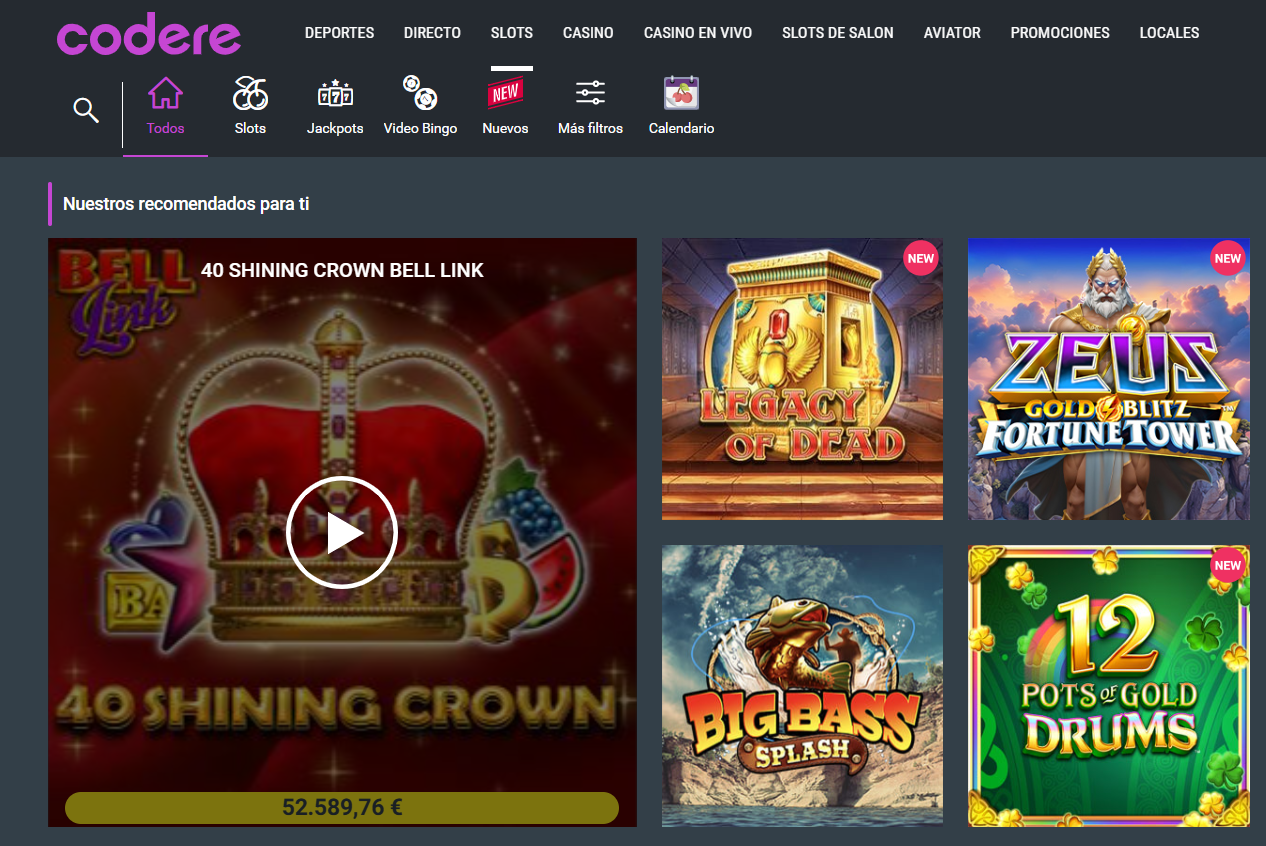The image size is (1266, 846).
Task: Click the 52.589,76 € jackpot bar
Action: 342,808
